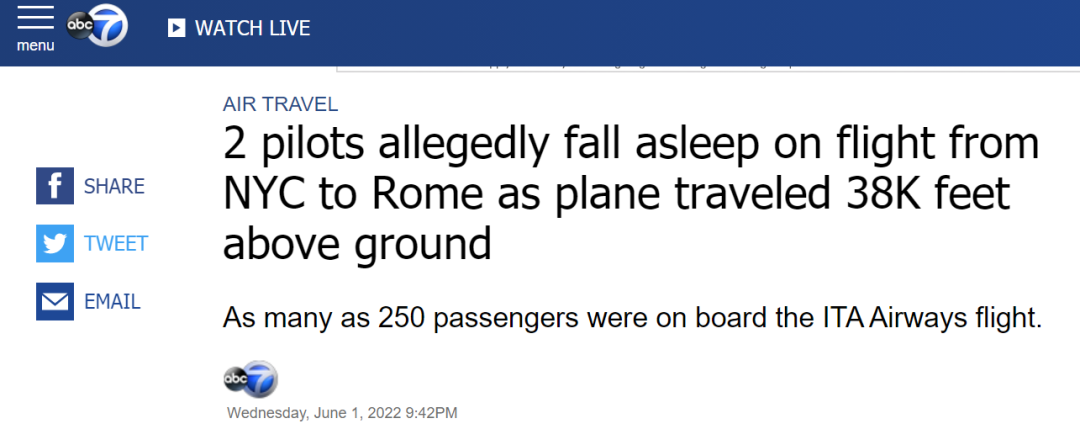Click the Twitter bird icon
Viewport: 1080px width, 429px height.
click(x=55, y=243)
